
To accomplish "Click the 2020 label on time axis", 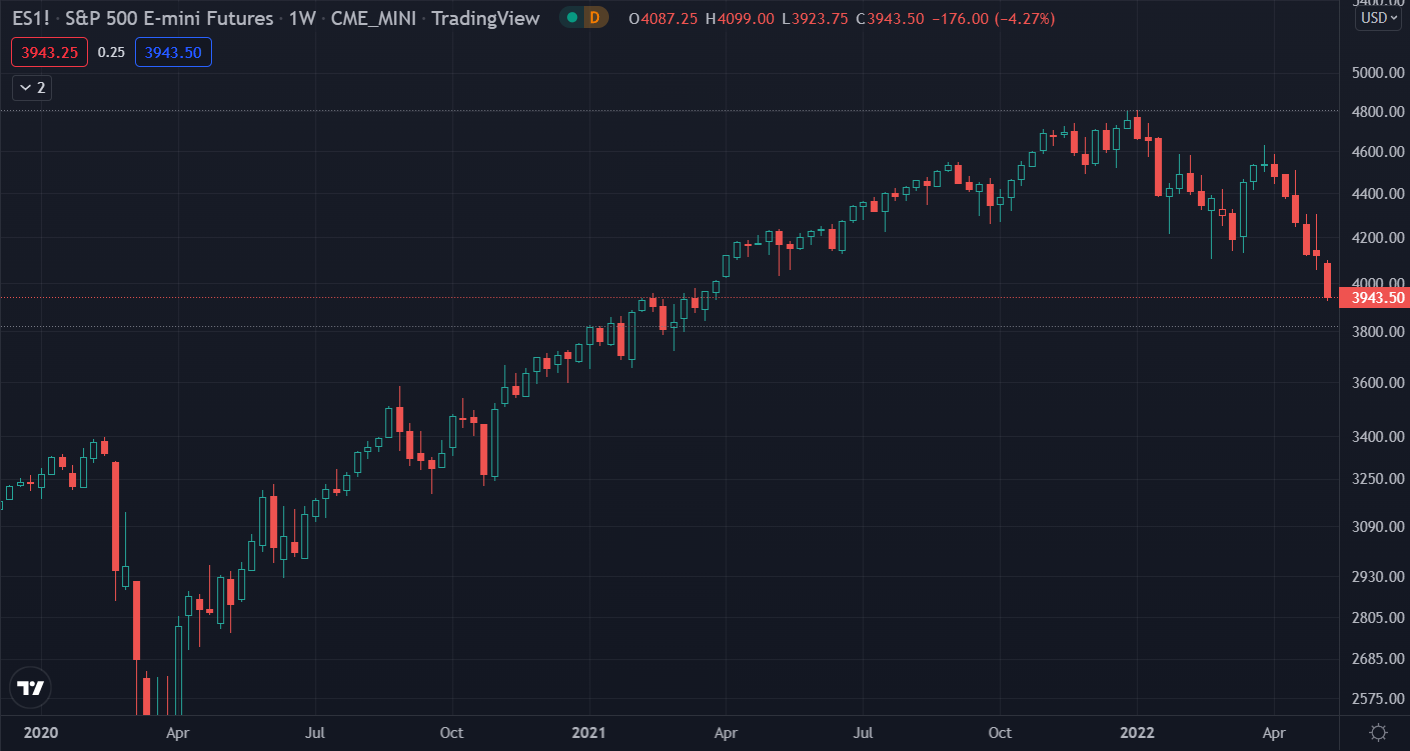I will 41,732.
